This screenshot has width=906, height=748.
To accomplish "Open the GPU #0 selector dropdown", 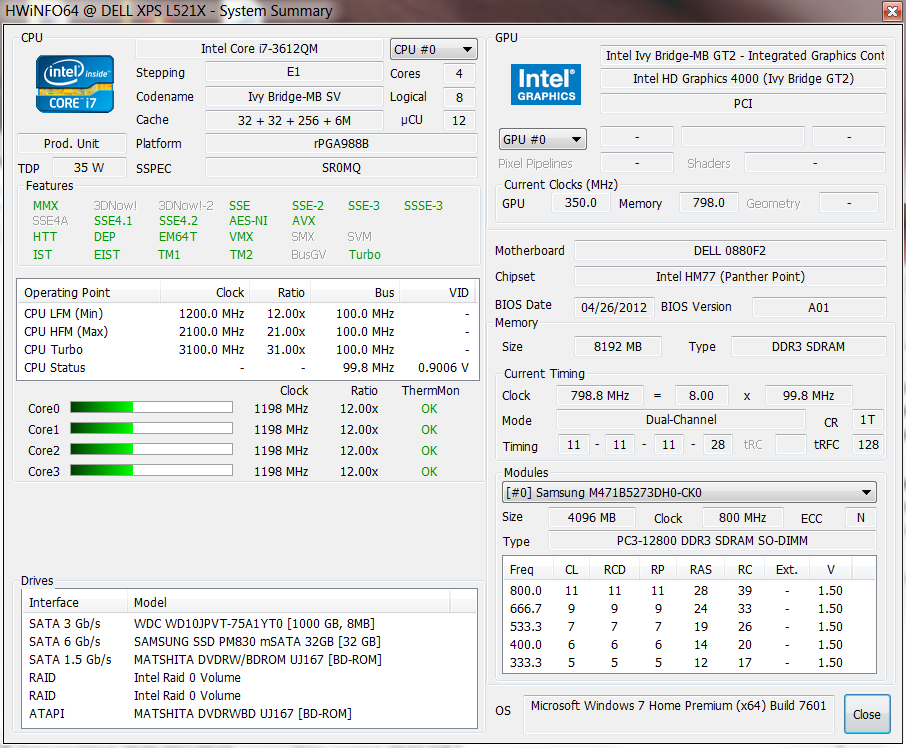I will (542, 140).
